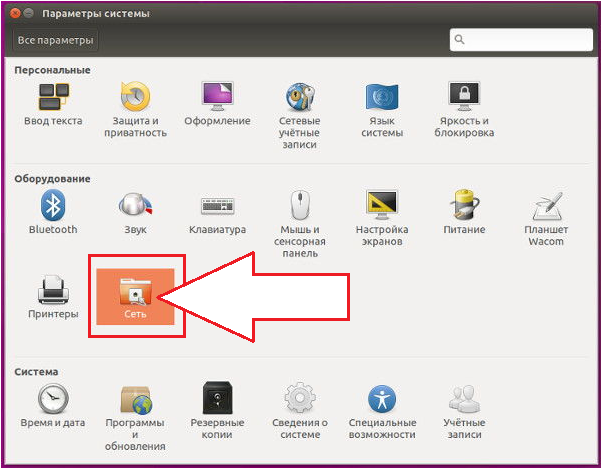
Task: Open the Принтеры printer icon
Action: (x=53, y=289)
